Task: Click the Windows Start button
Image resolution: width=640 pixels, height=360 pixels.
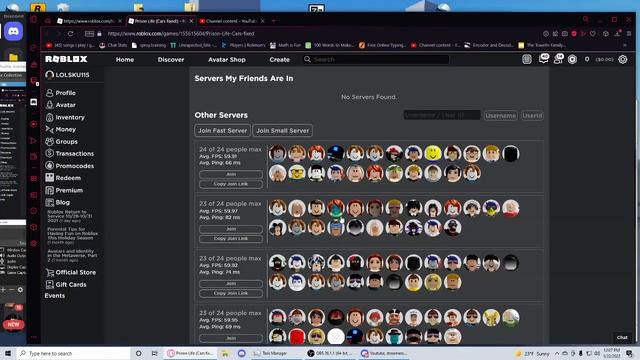Action: 7,353
